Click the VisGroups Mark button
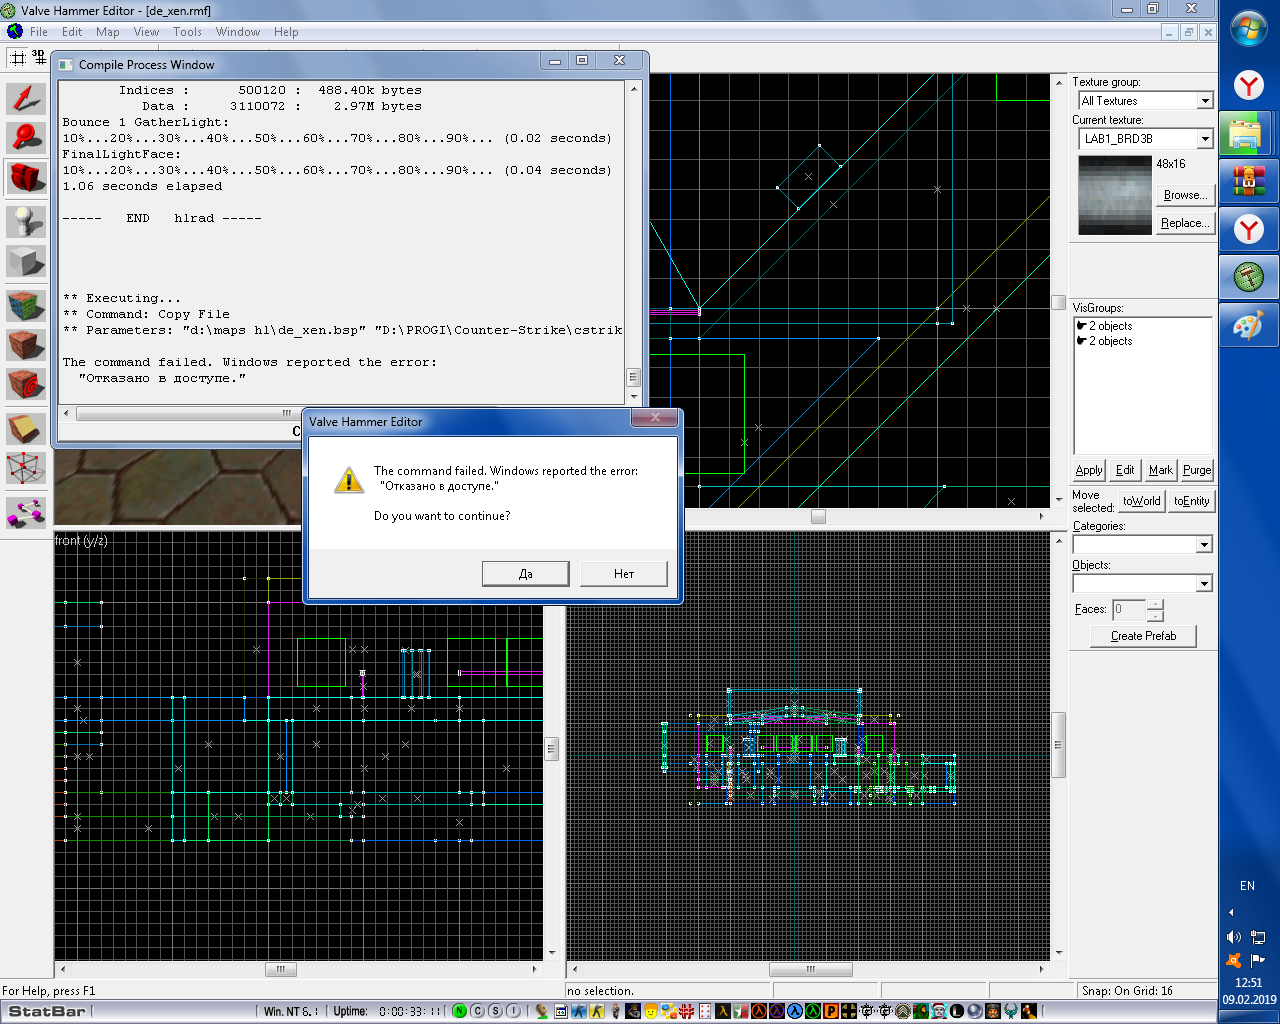The height and width of the screenshot is (1024, 1280). (1161, 470)
